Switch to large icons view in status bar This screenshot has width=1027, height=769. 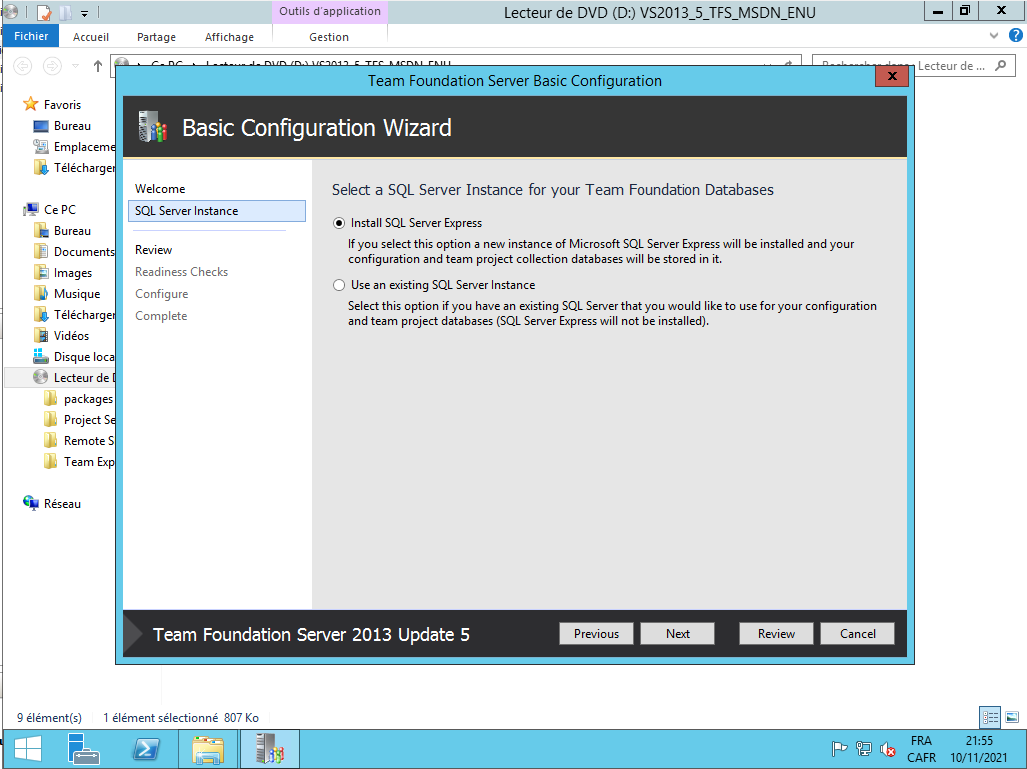click(x=1012, y=717)
